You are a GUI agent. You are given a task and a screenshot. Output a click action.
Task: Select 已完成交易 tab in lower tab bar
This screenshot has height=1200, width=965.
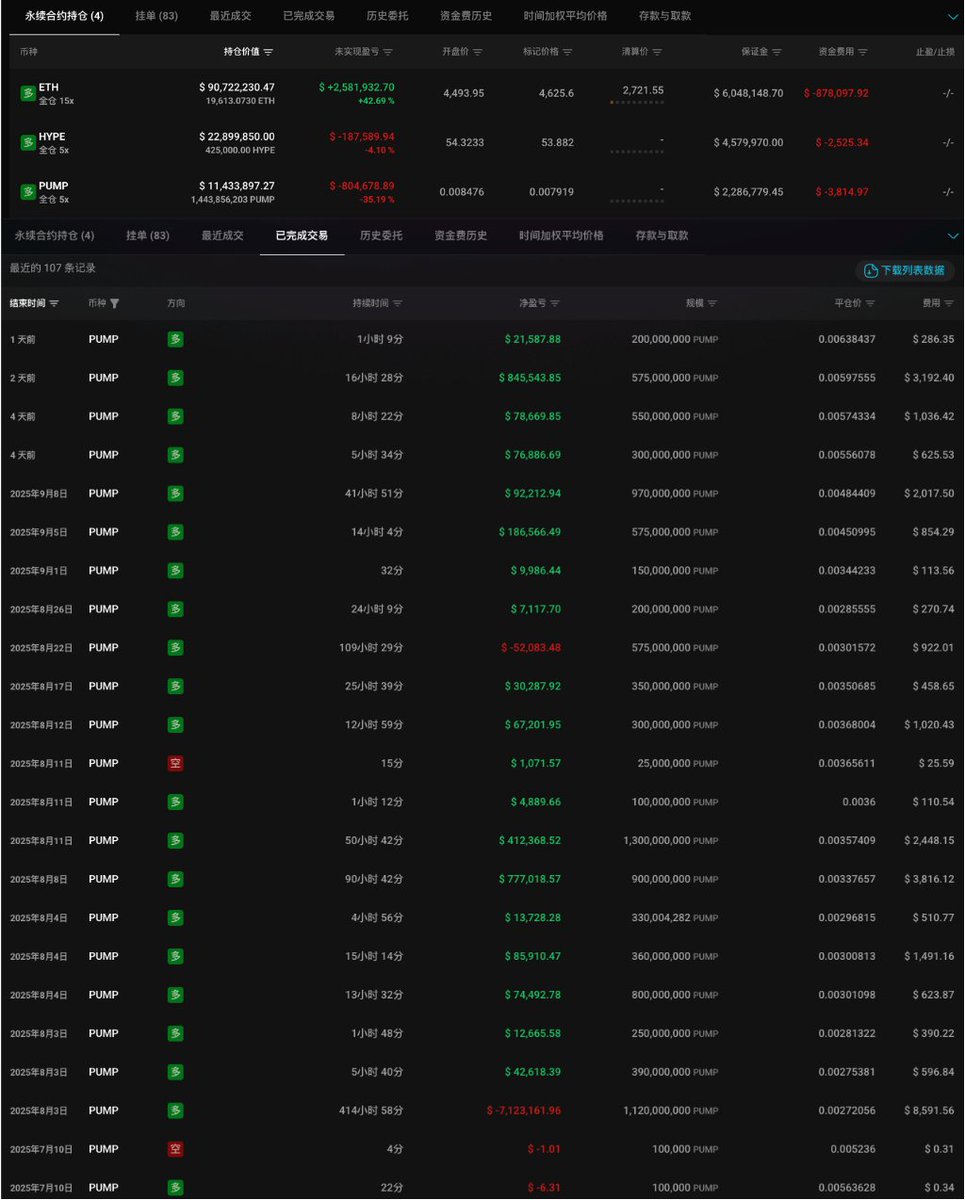[302, 236]
